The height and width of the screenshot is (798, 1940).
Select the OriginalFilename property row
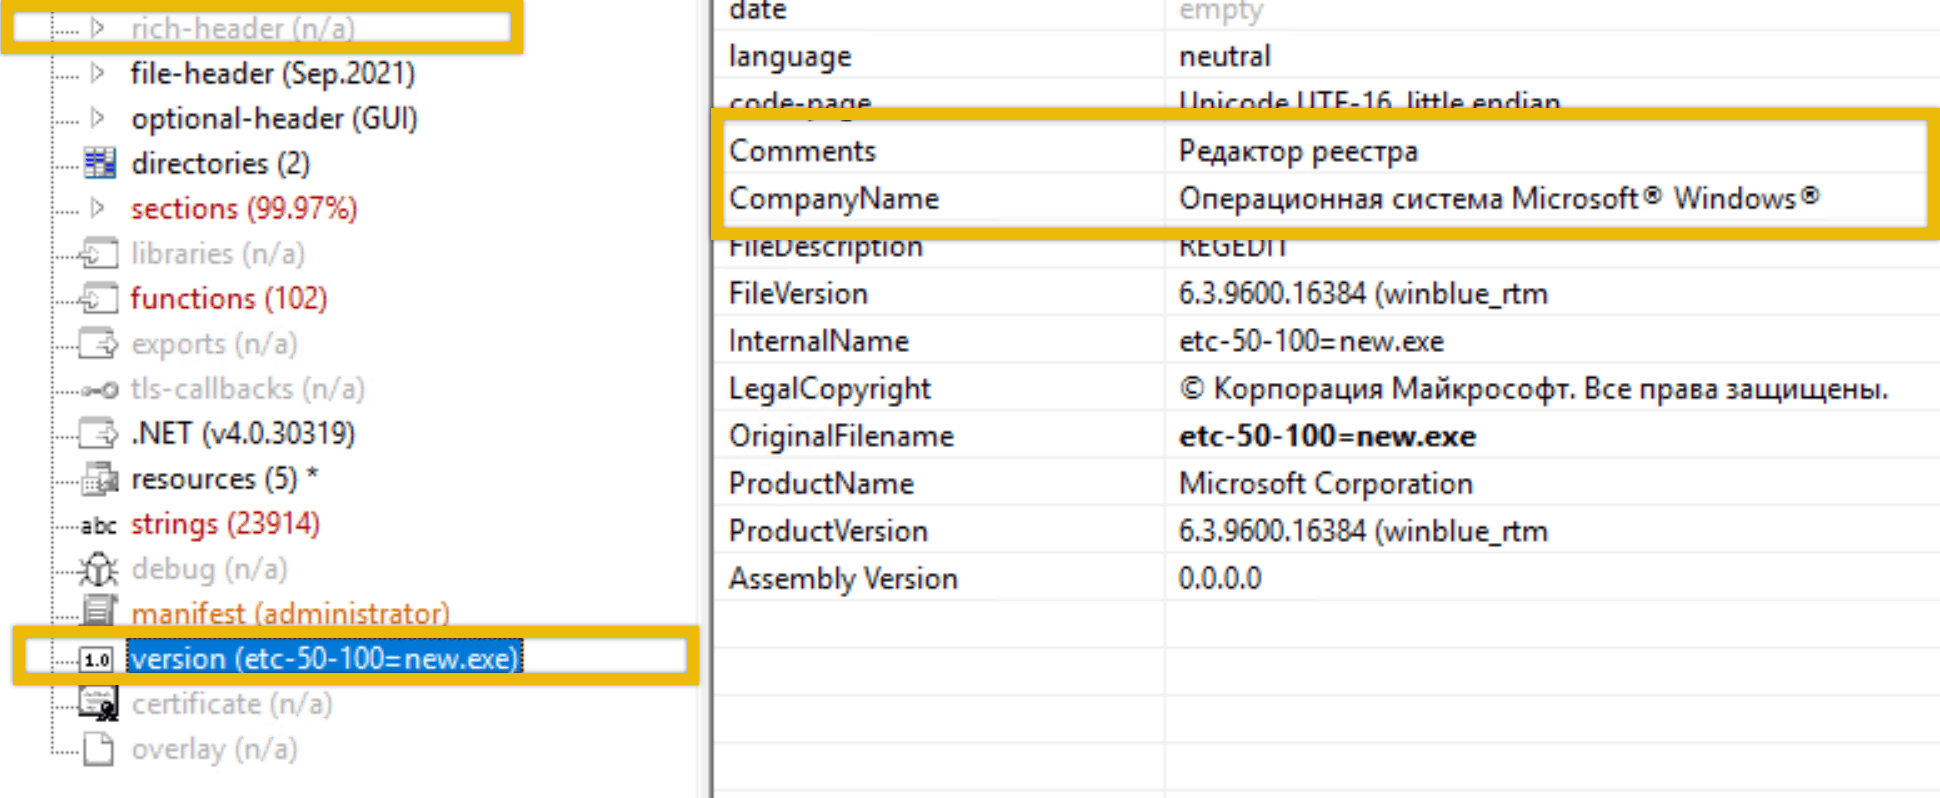pos(841,436)
